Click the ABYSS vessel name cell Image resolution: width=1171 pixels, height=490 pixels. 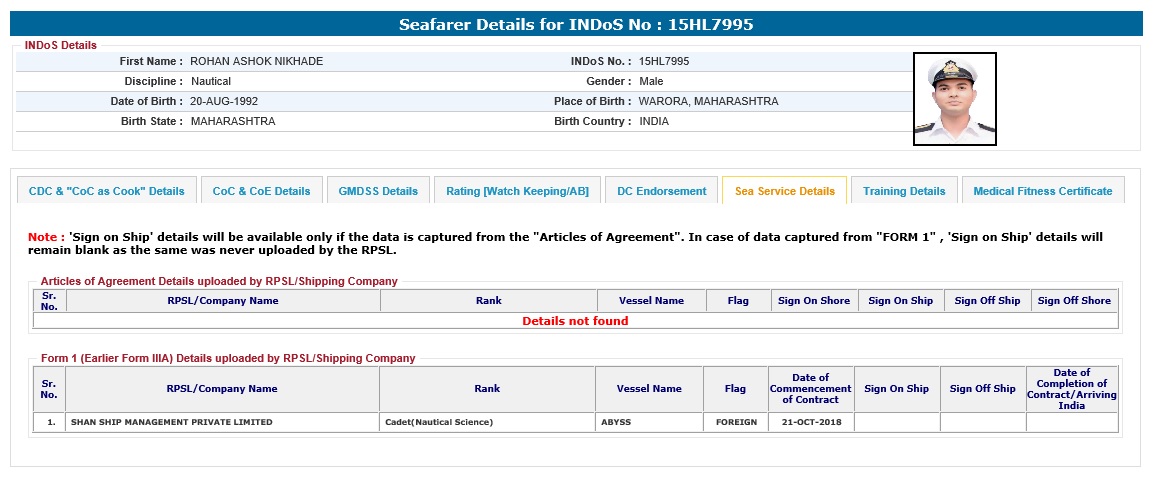pos(616,422)
